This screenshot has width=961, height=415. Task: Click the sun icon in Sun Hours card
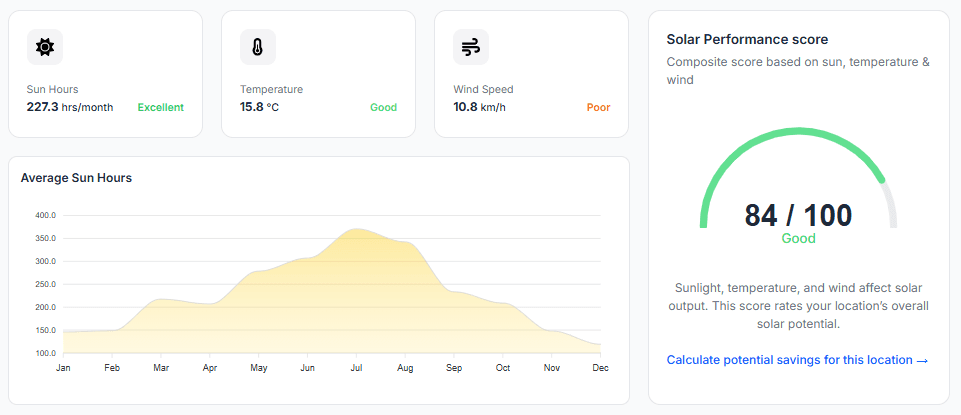click(x=44, y=47)
